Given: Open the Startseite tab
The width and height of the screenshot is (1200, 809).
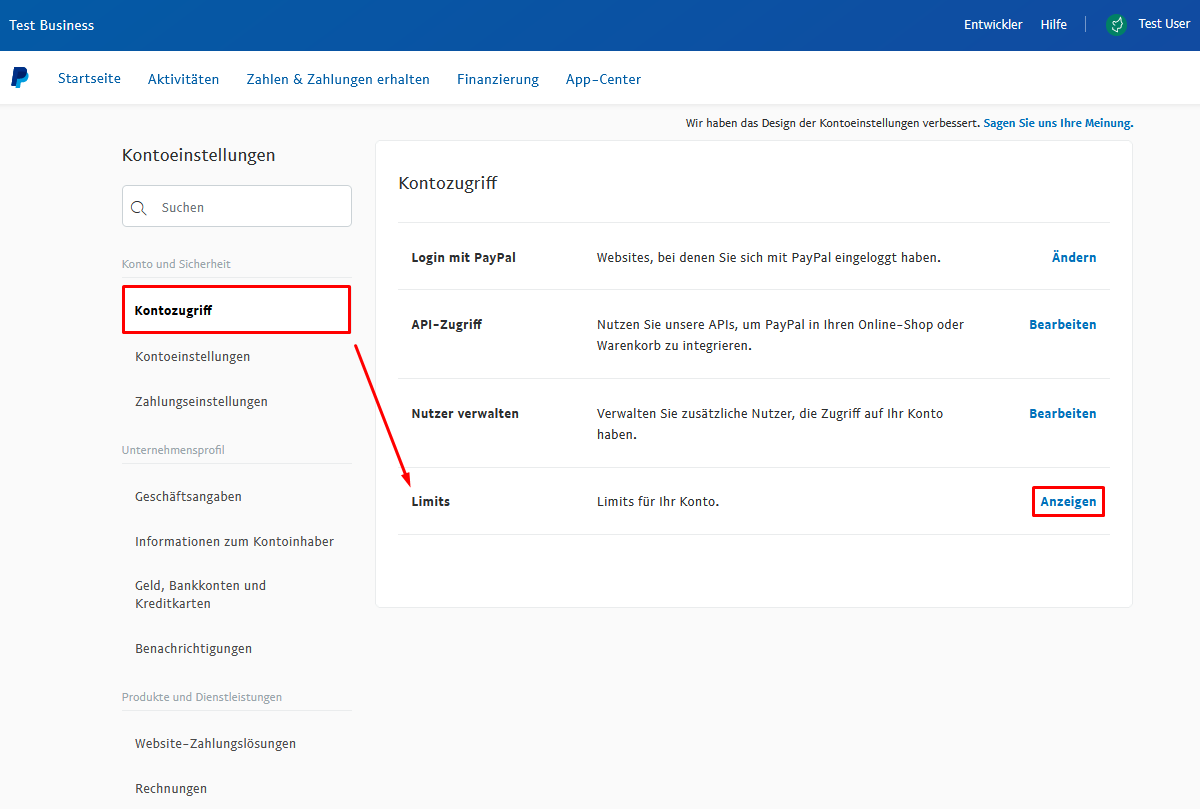Looking at the screenshot, I should click(x=89, y=79).
